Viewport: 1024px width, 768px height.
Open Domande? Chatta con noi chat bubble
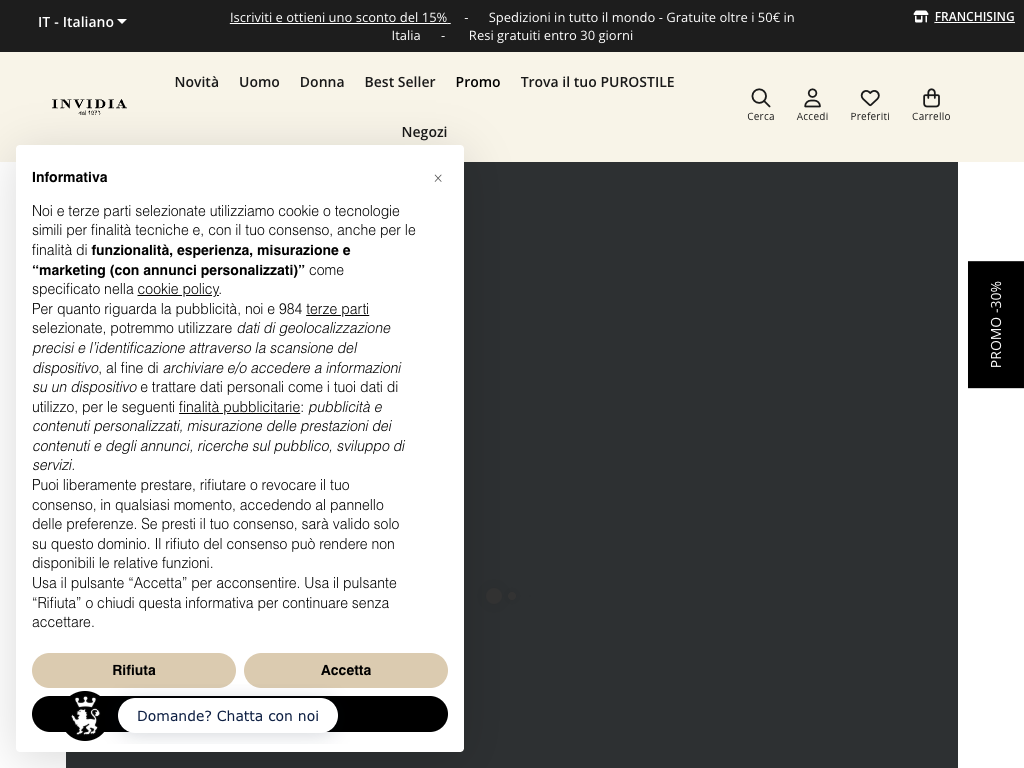(x=228, y=716)
